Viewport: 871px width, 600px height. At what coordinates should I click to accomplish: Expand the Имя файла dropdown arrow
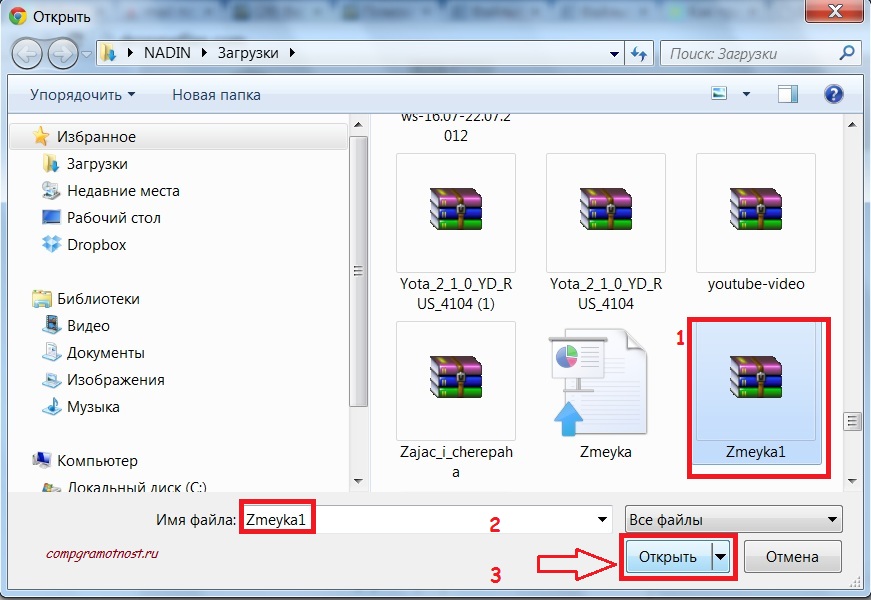(602, 519)
